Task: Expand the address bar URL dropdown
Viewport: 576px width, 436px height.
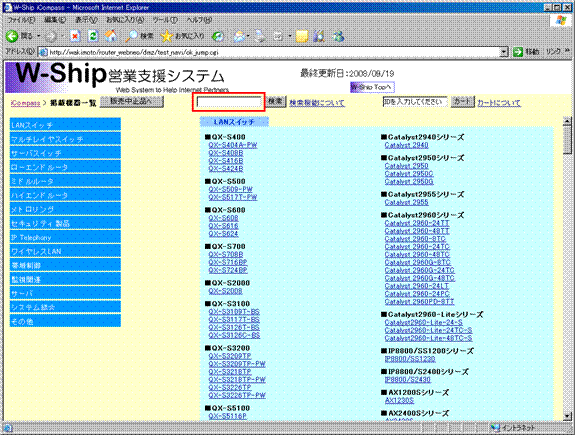Action: pyautogui.click(x=505, y=52)
